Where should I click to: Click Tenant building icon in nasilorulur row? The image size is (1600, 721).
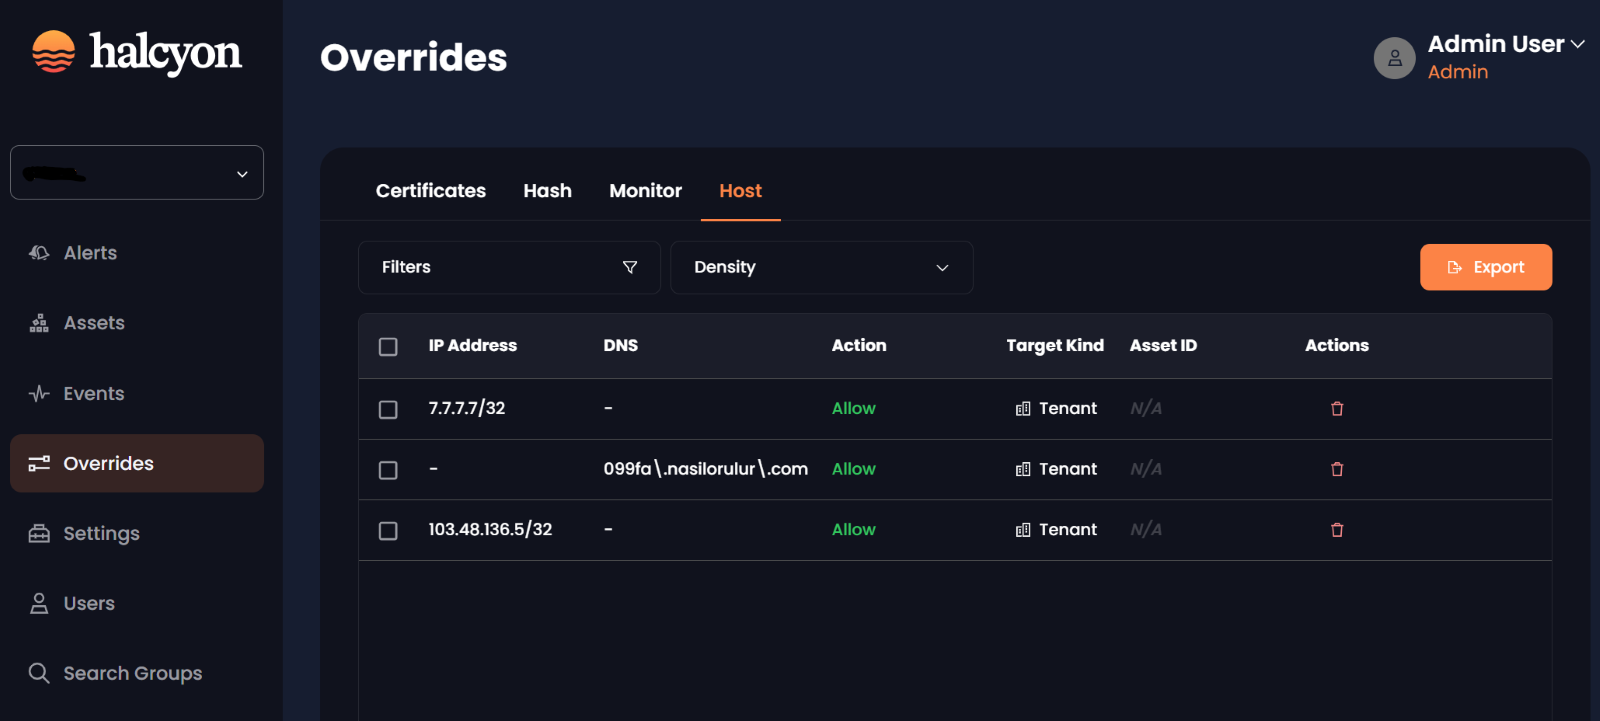(1023, 469)
